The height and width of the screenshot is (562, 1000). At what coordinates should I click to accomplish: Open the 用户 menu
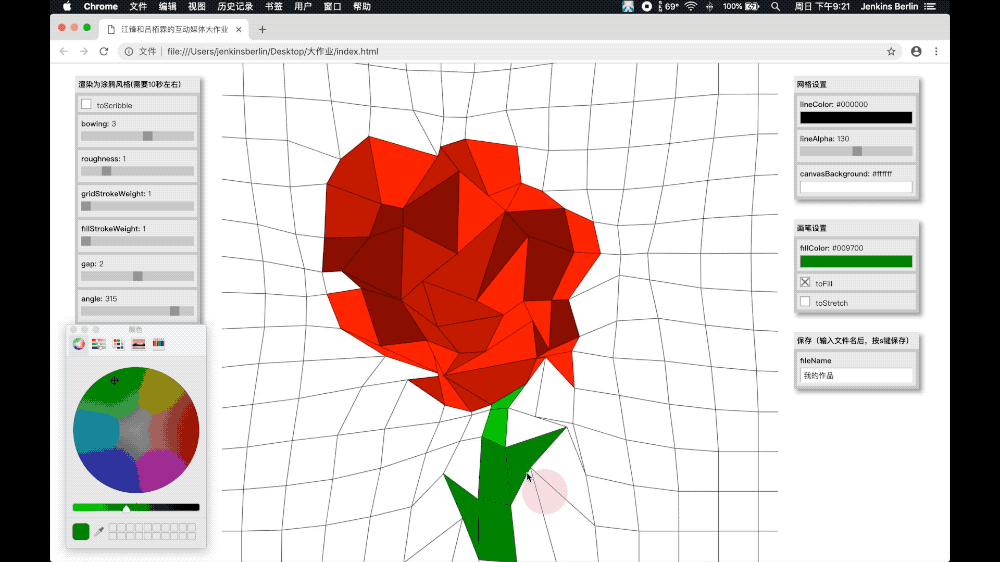click(x=303, y=6)
